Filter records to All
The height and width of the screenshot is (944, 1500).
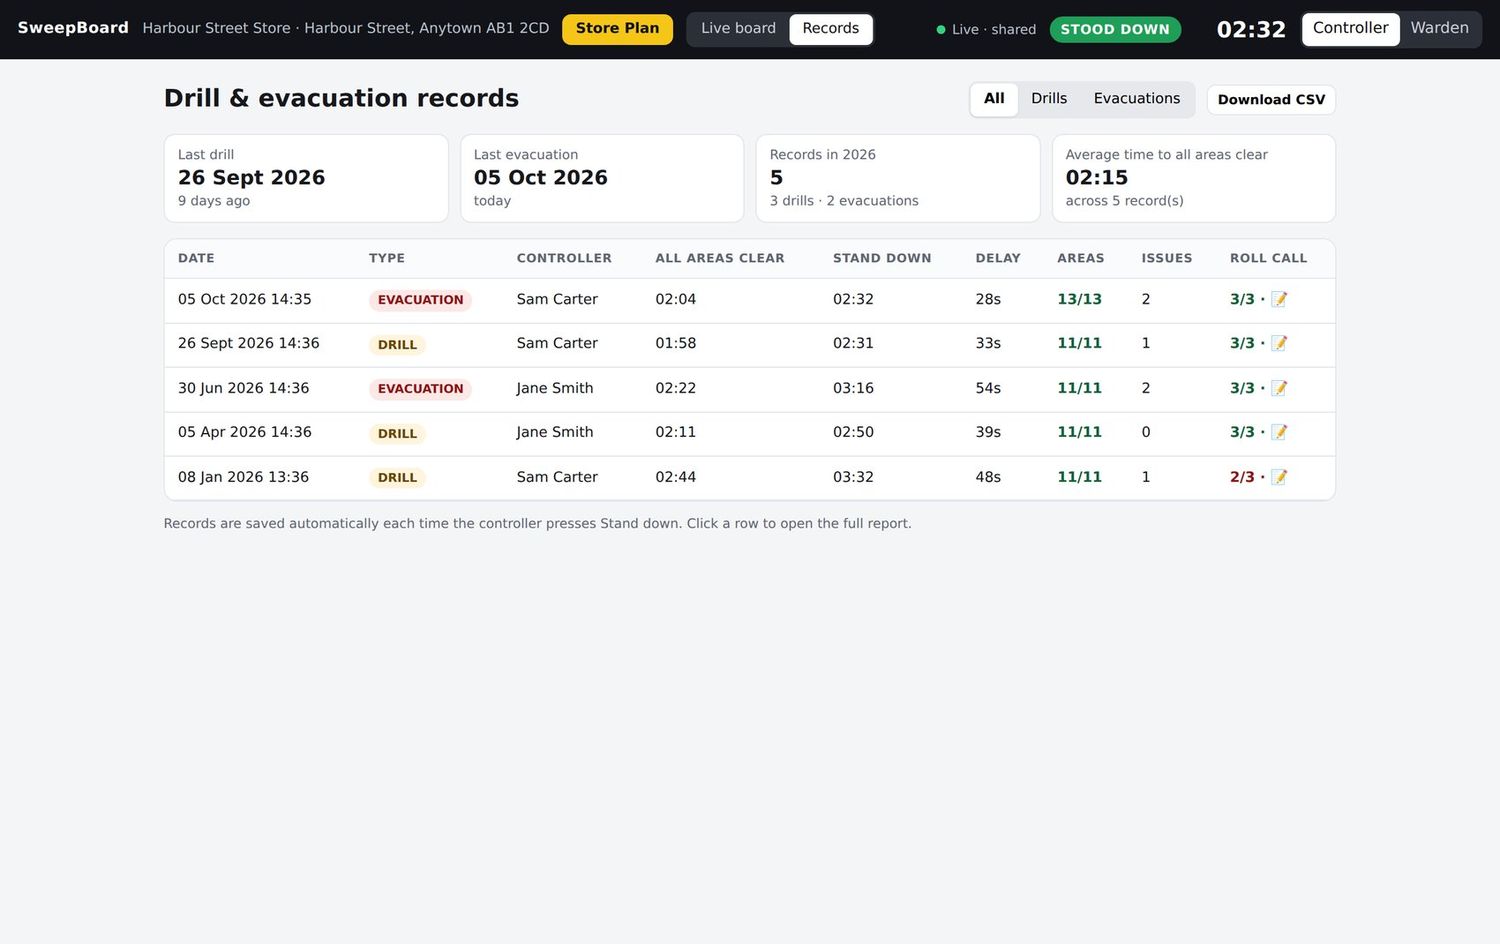coord(994,99)
